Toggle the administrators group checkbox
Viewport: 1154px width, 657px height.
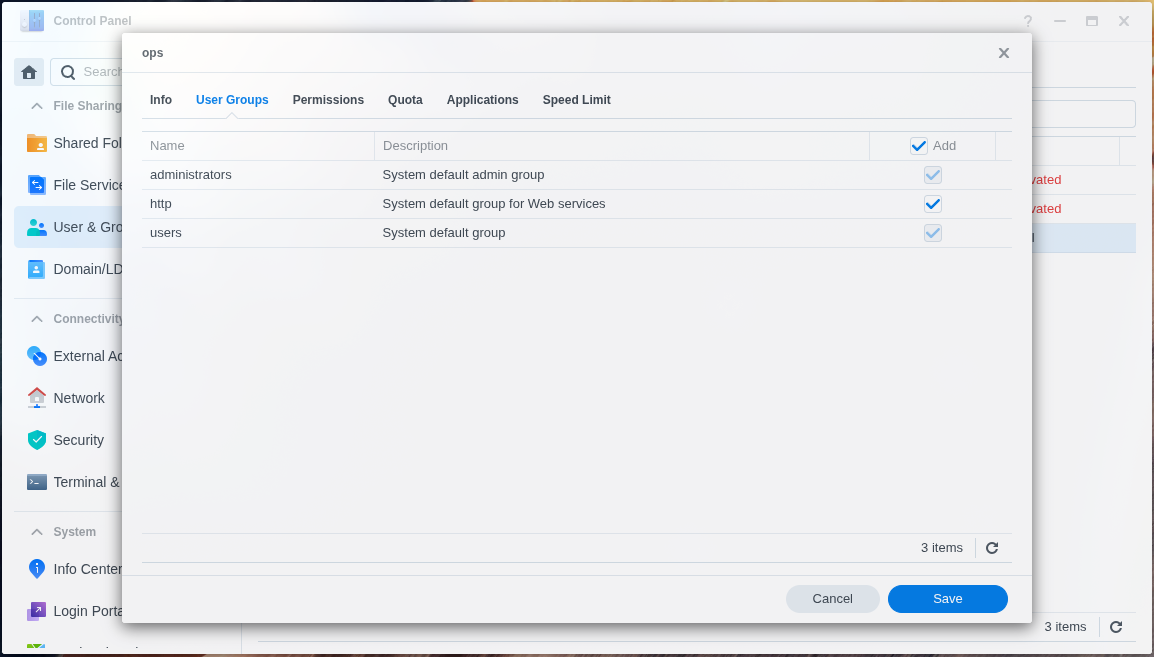(932, 175)
